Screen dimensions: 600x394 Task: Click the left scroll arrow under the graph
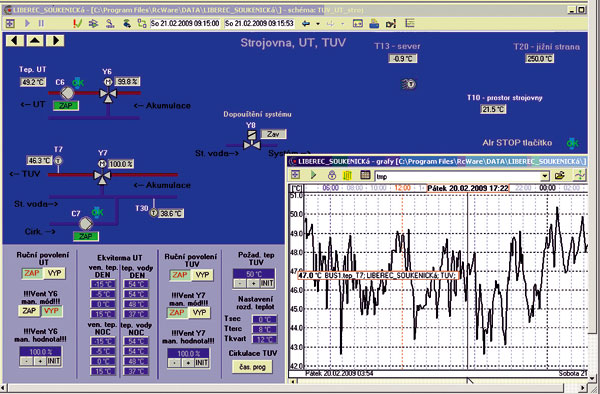click(293, 381)
